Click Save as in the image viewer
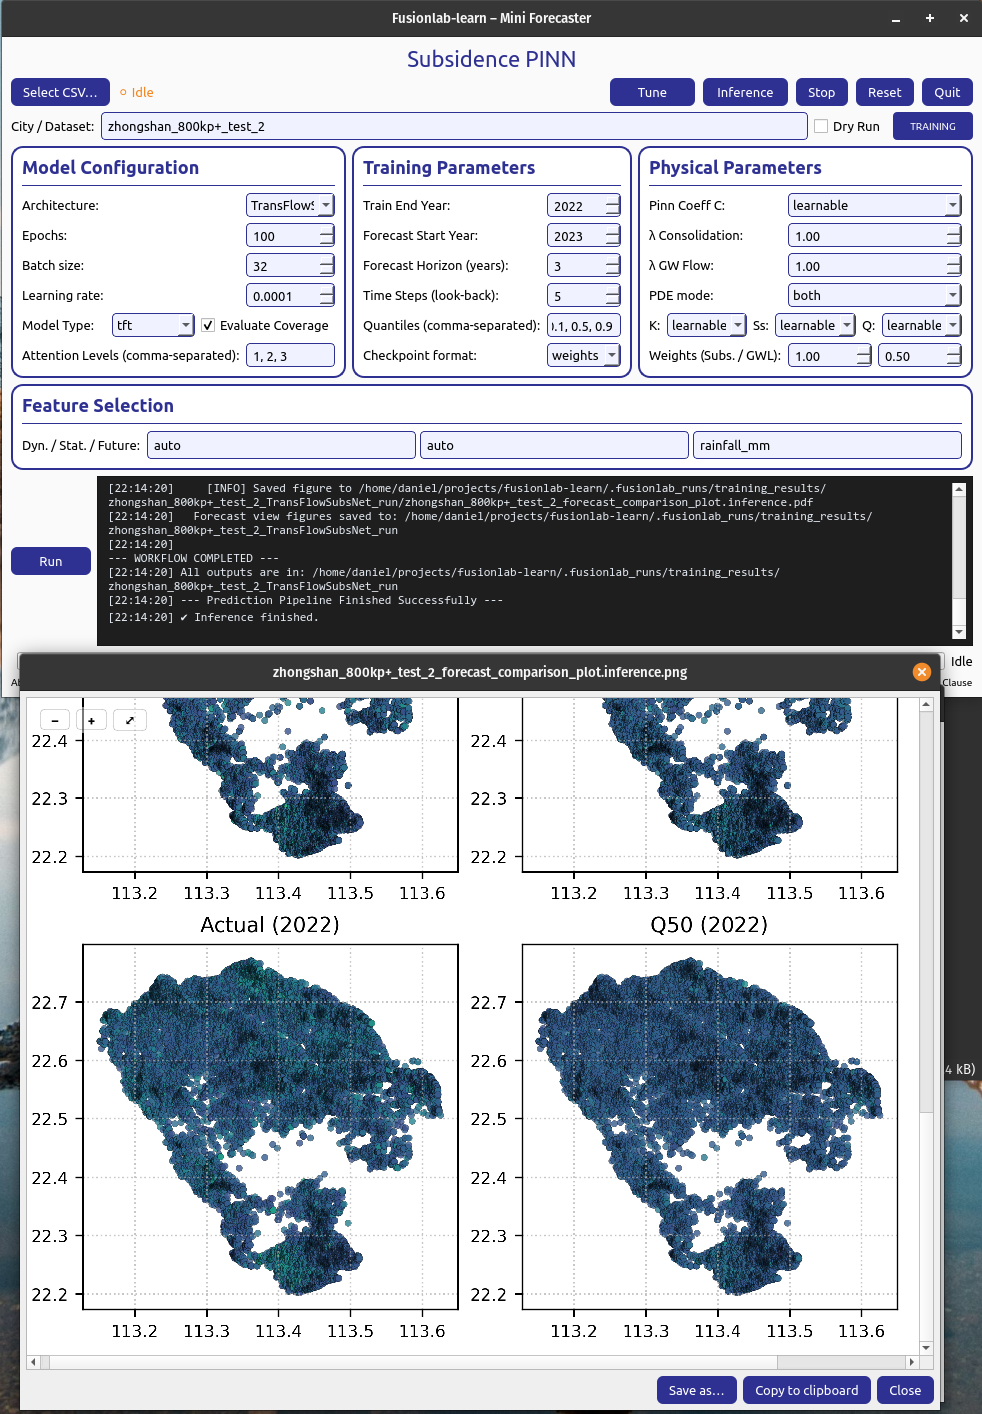The width and height of the screenshot is (982, 1414). [697, 1390]
